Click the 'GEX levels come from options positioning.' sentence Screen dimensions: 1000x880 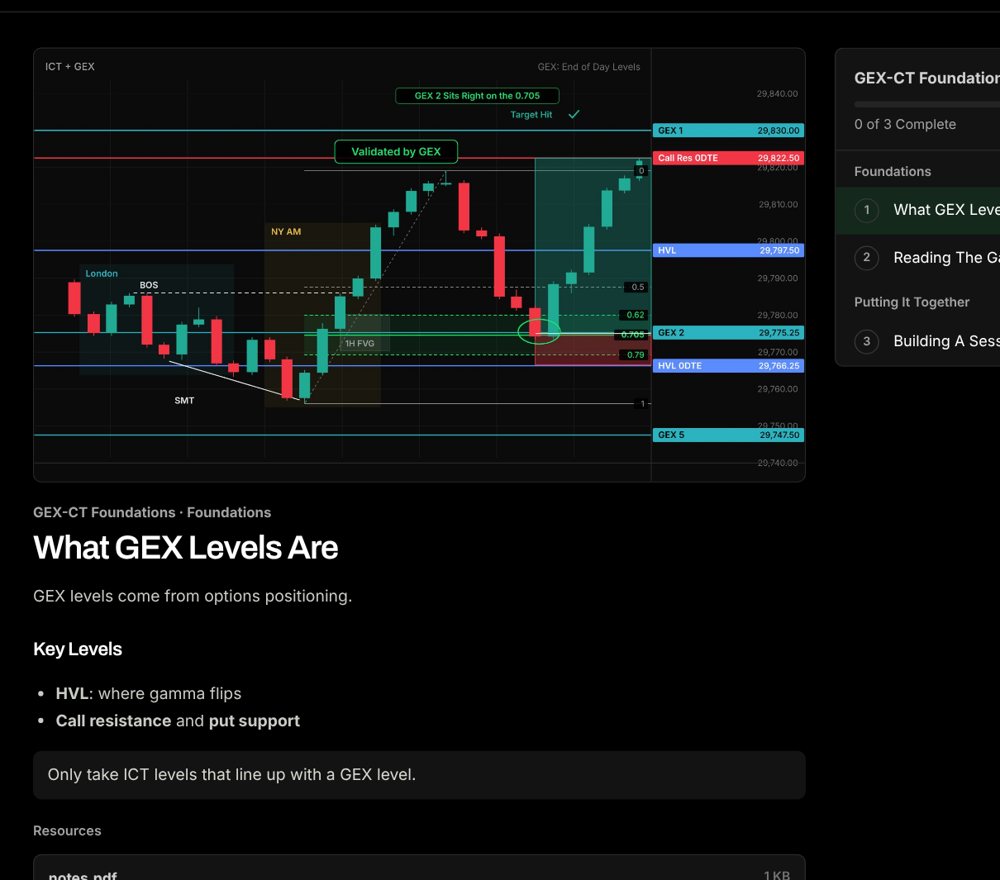pyautogui.click(x=193, y=596)
